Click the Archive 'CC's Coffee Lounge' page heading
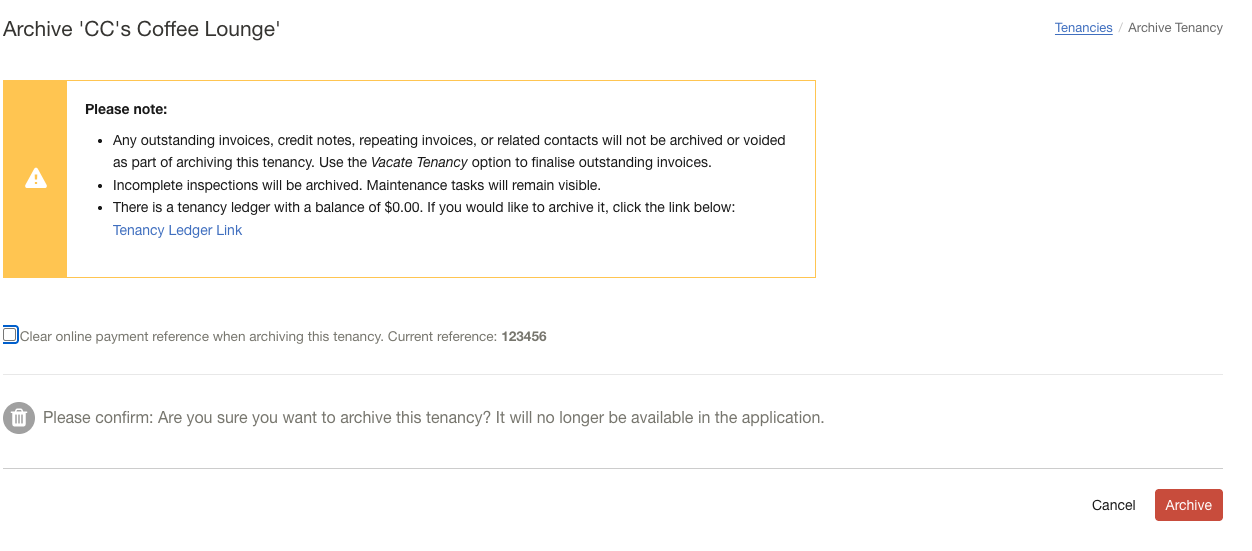Image resolution: width=1252 pixels, height=551 pixels. click(x=141, y=29)
